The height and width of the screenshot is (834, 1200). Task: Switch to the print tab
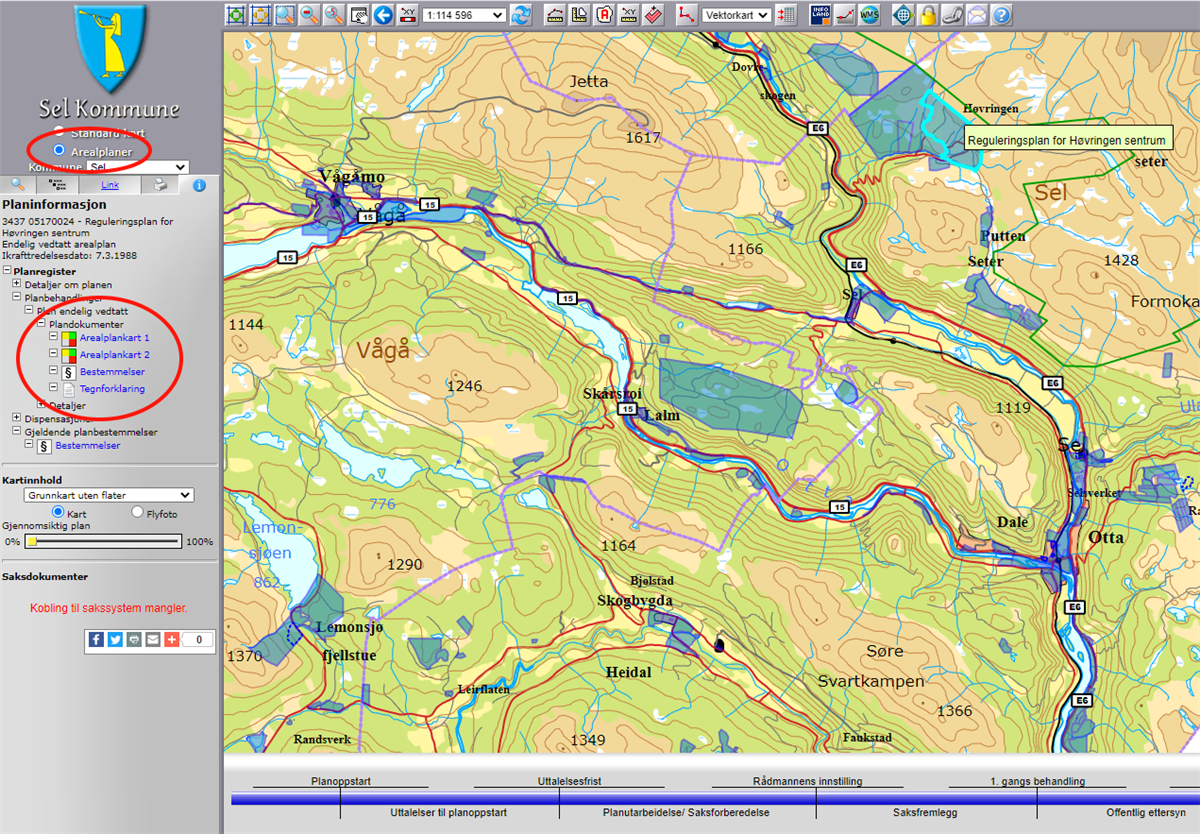[x=160, y=185]
